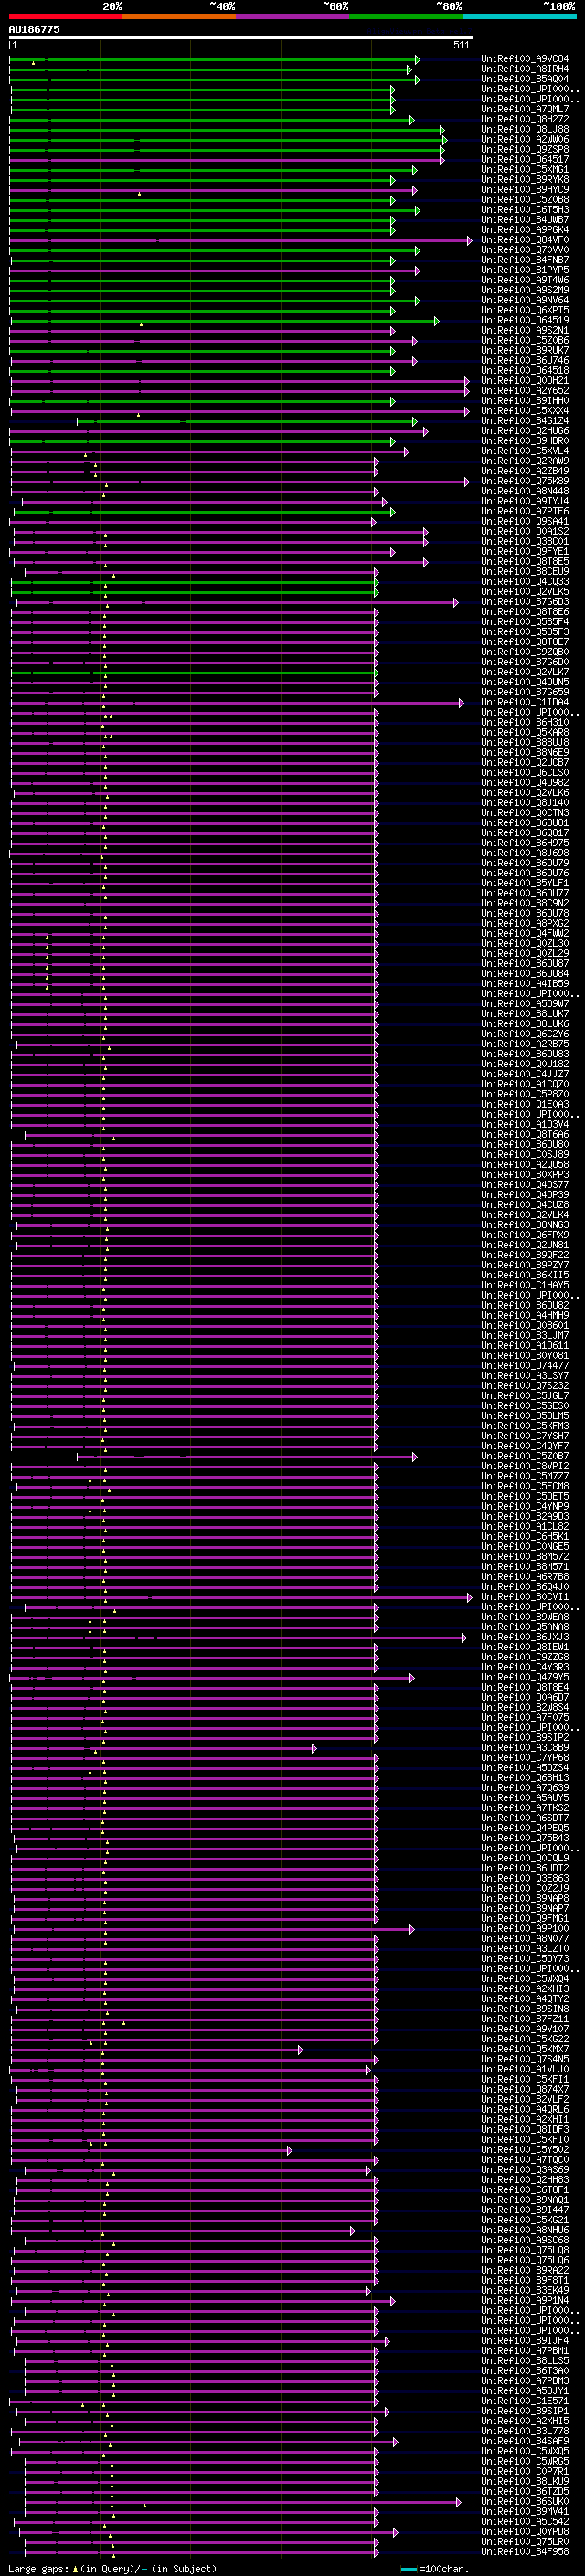
Task: Open hit UniRef100_C5XVL4
Action: point(525,451)
